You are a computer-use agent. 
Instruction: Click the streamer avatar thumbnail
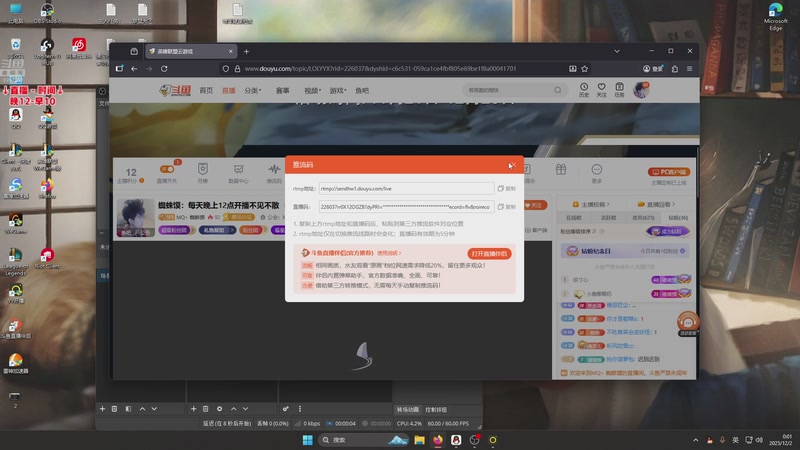click(x=135, y=218)
